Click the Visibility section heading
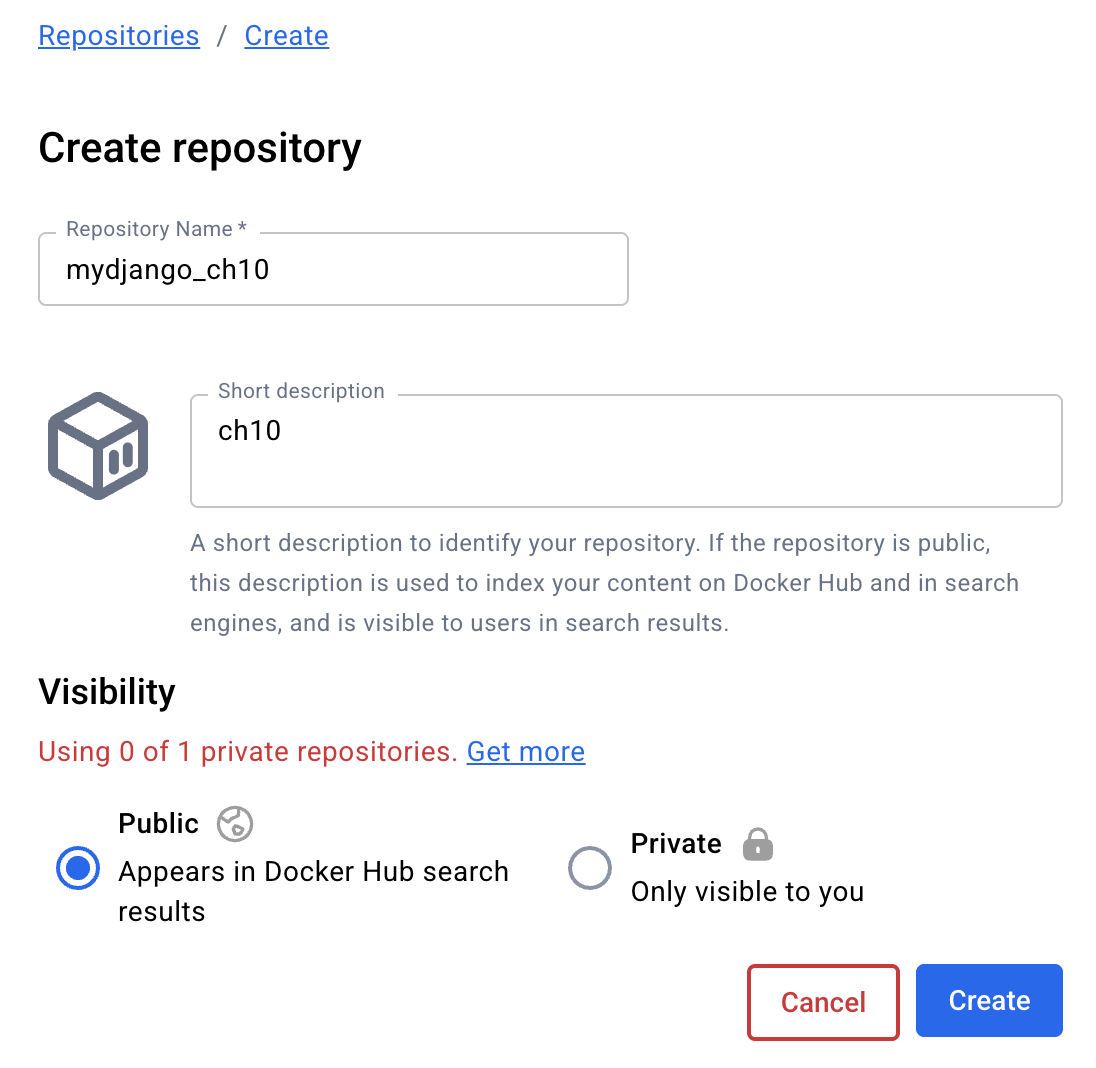The height and width of the screenshot is (1068, 1096). coord(107,692)
